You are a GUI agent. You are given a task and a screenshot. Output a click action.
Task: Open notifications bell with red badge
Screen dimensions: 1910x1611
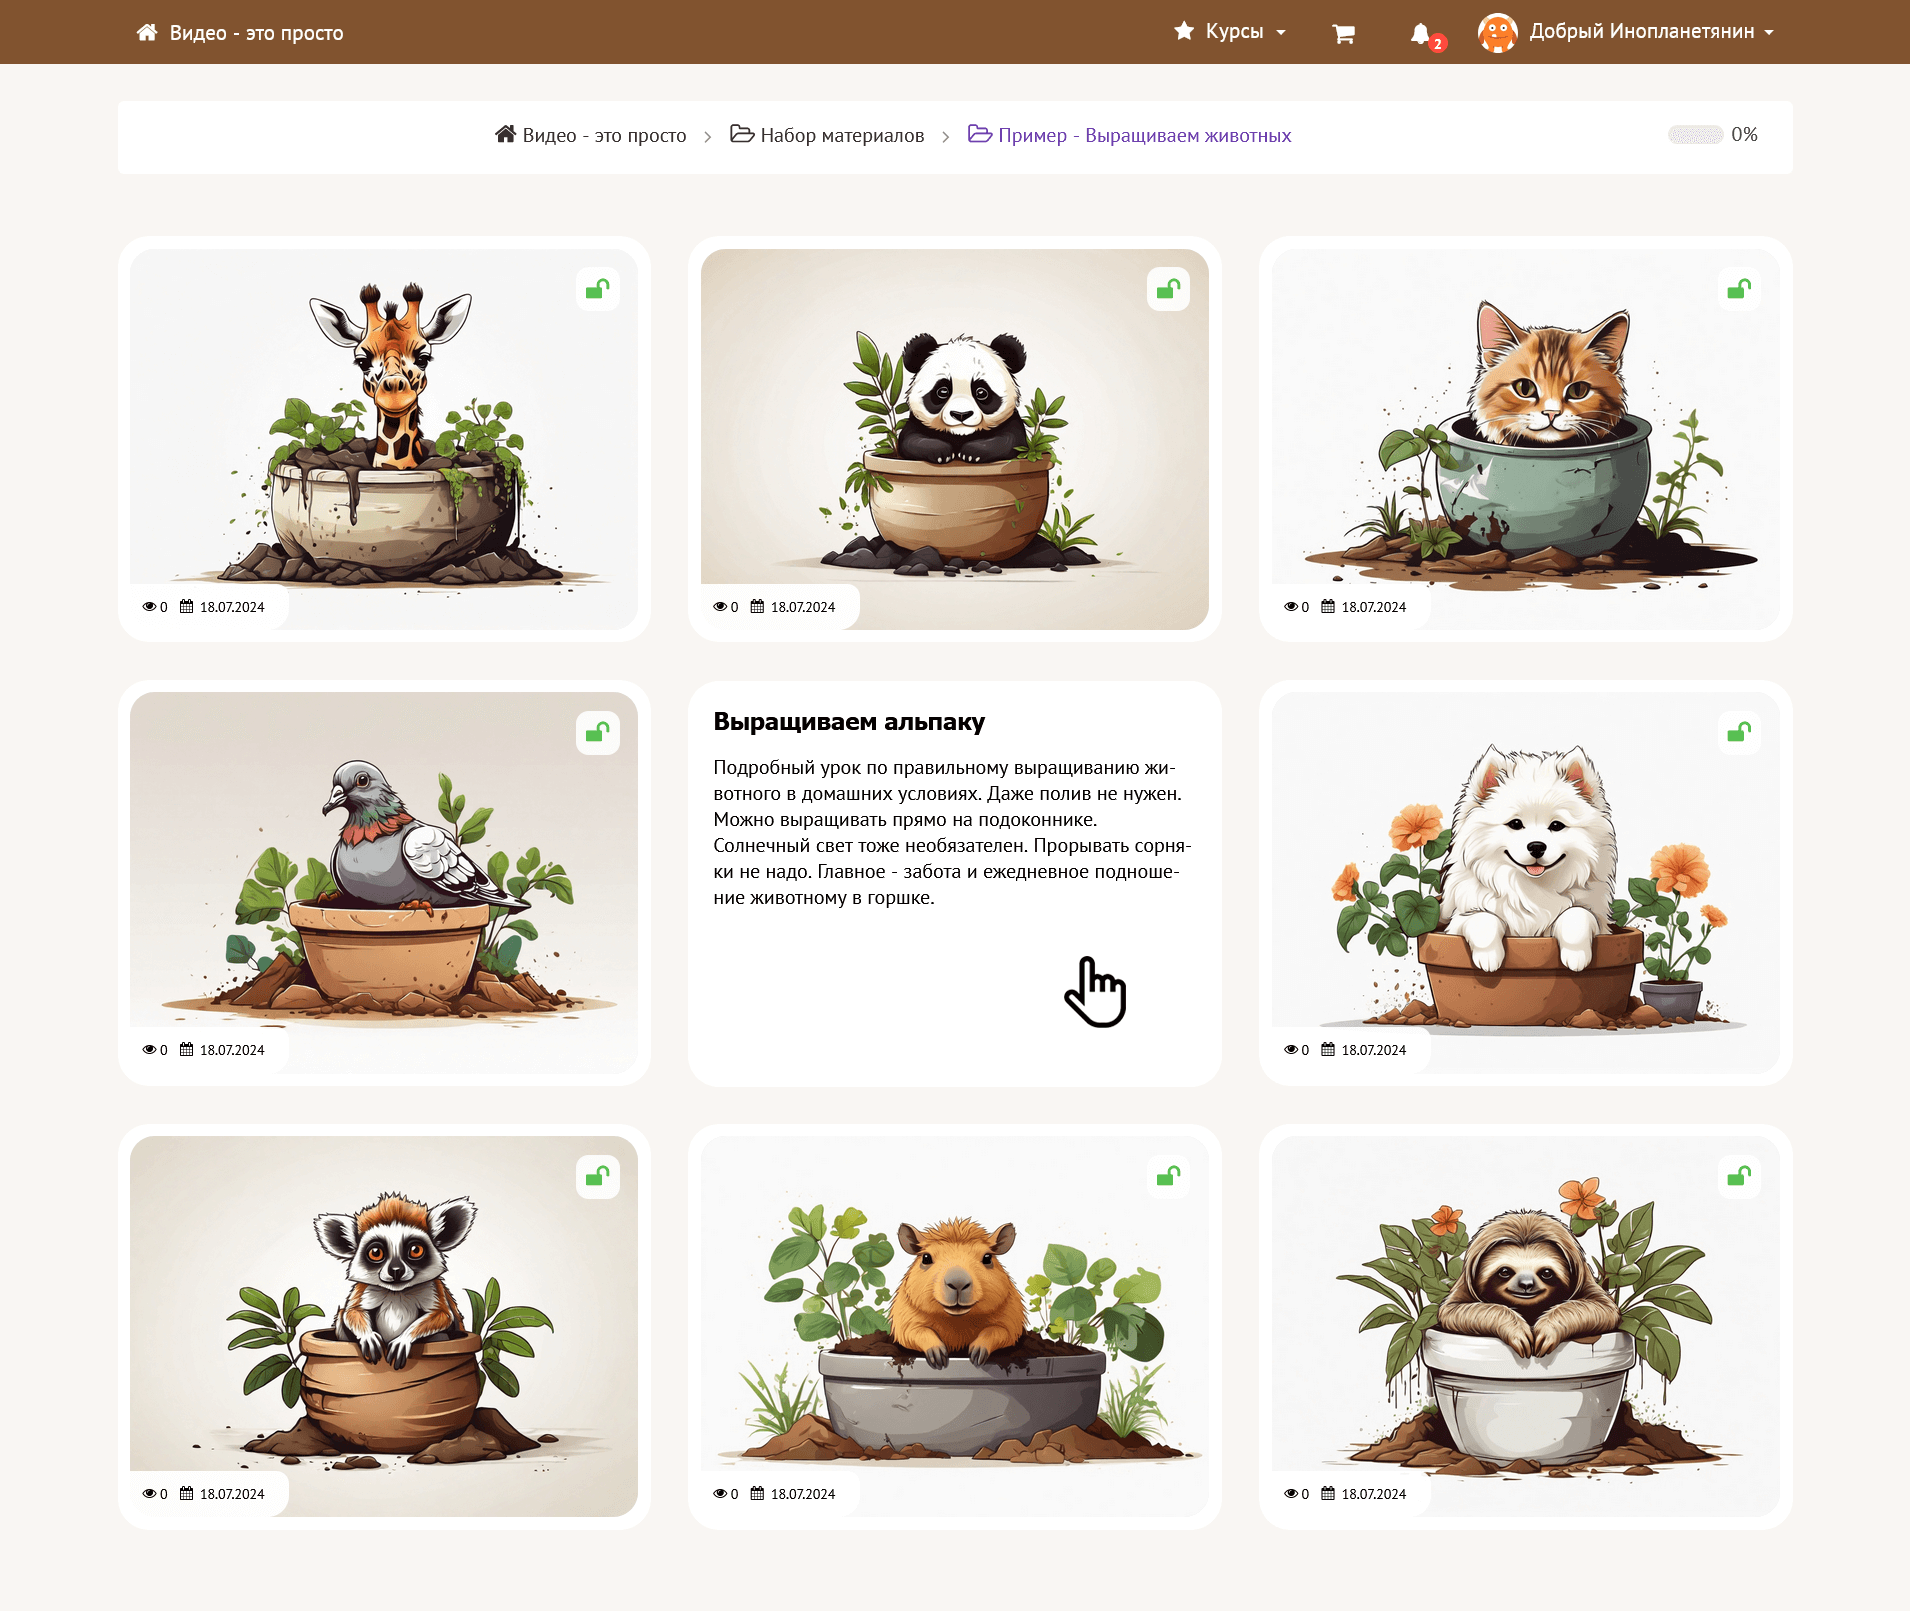click(1421, 34)
